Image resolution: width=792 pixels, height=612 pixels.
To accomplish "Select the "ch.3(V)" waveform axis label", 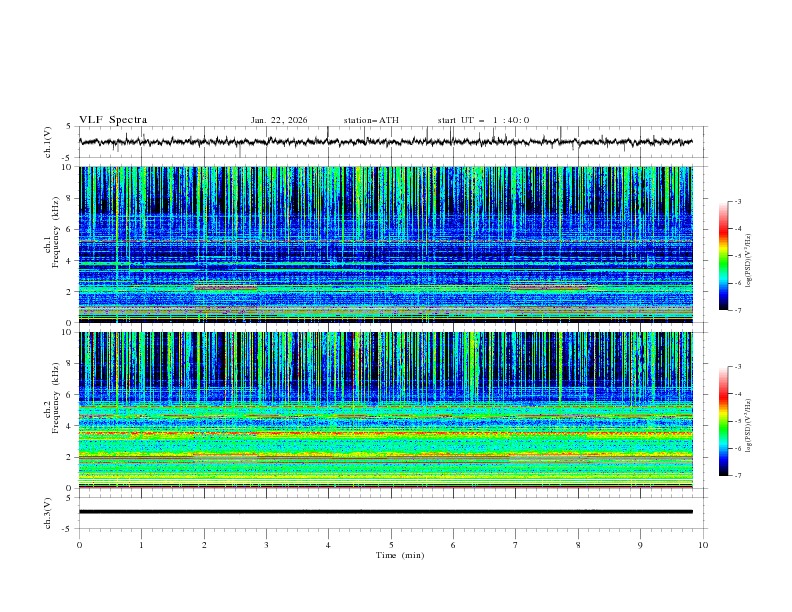I will click(x=49, y=511).
